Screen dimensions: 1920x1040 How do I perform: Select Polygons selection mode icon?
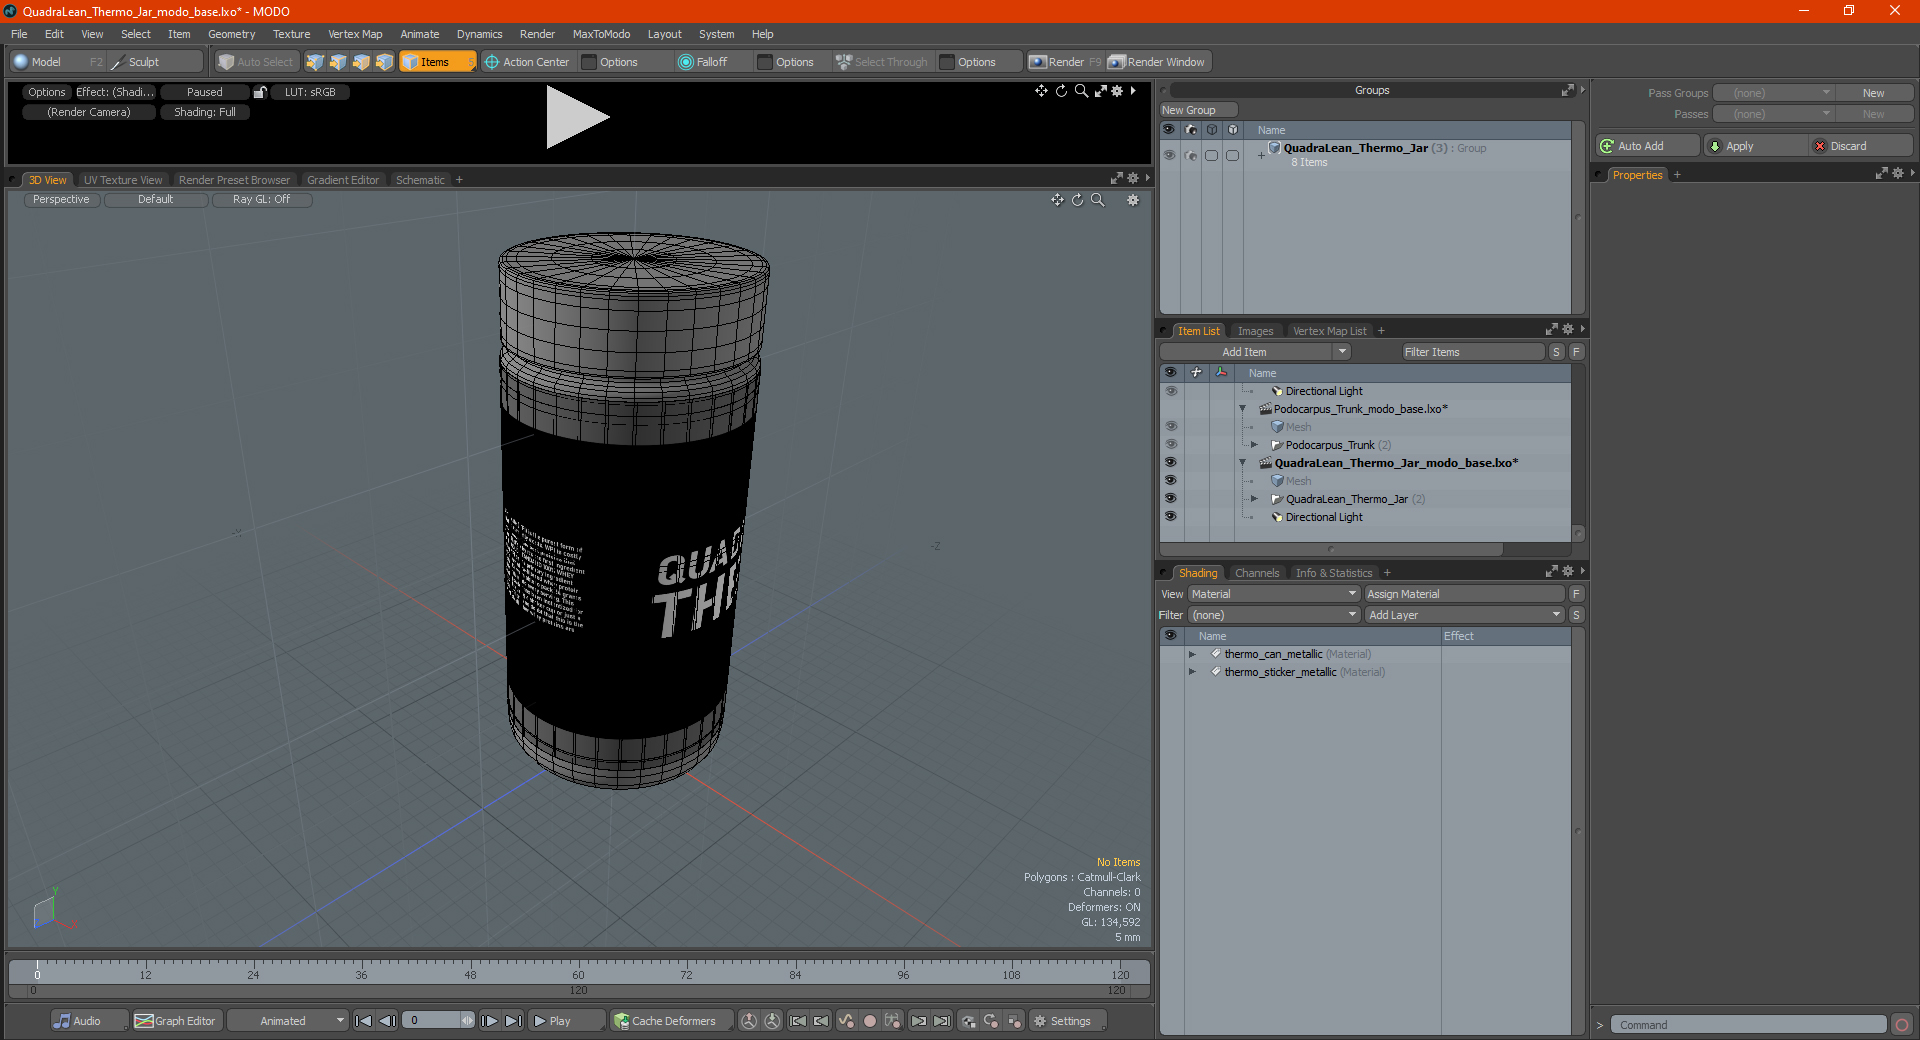[x=361, y=62]
